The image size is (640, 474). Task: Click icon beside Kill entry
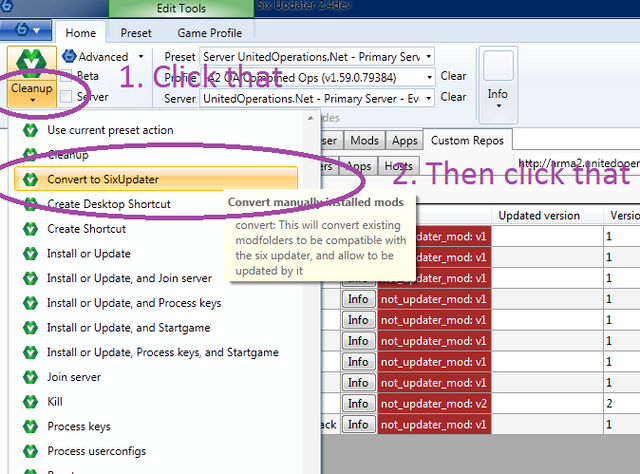[30, 402]
